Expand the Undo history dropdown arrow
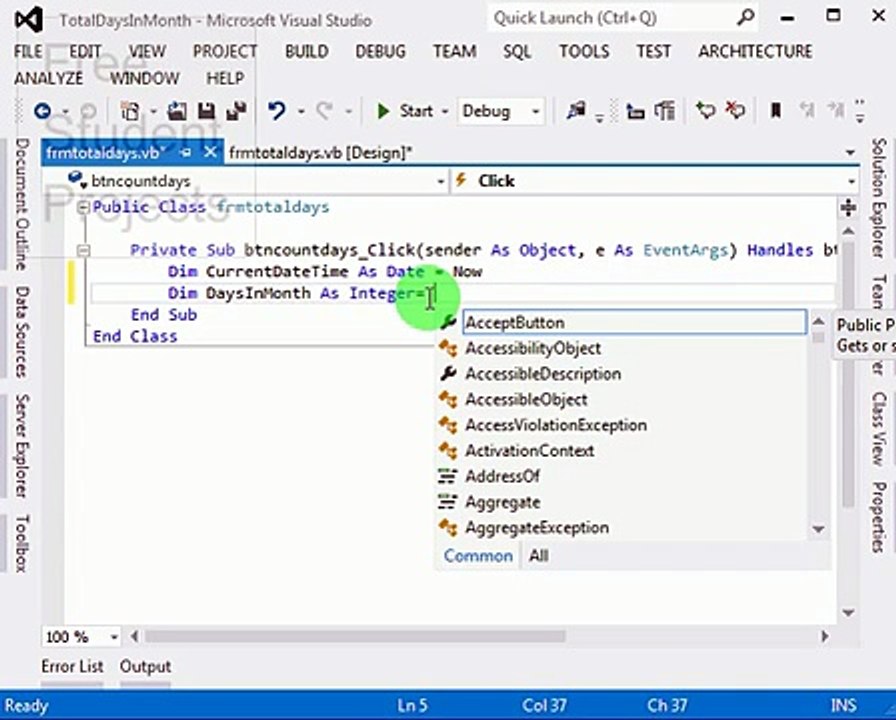The height and width of the screenshot is (720, 896). pos(301,111)
